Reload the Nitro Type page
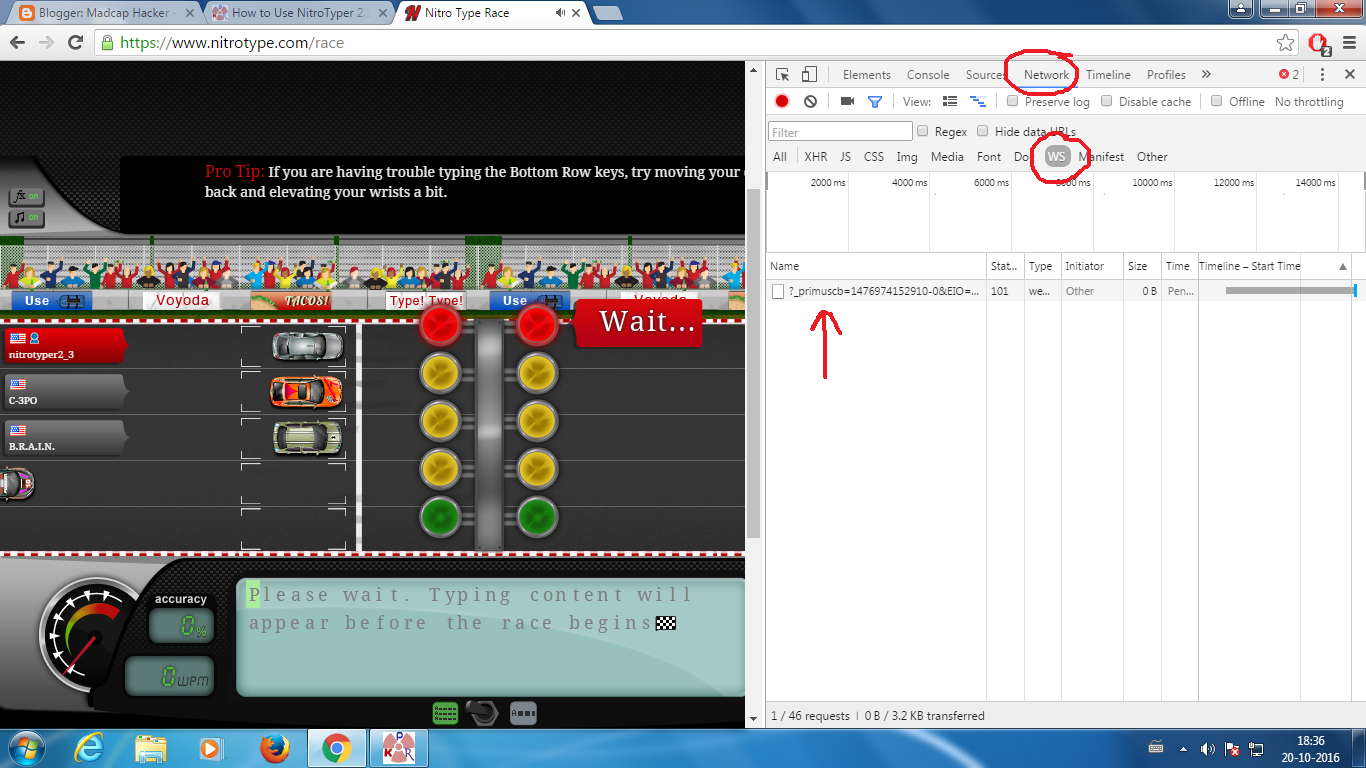 pos(75,43)
